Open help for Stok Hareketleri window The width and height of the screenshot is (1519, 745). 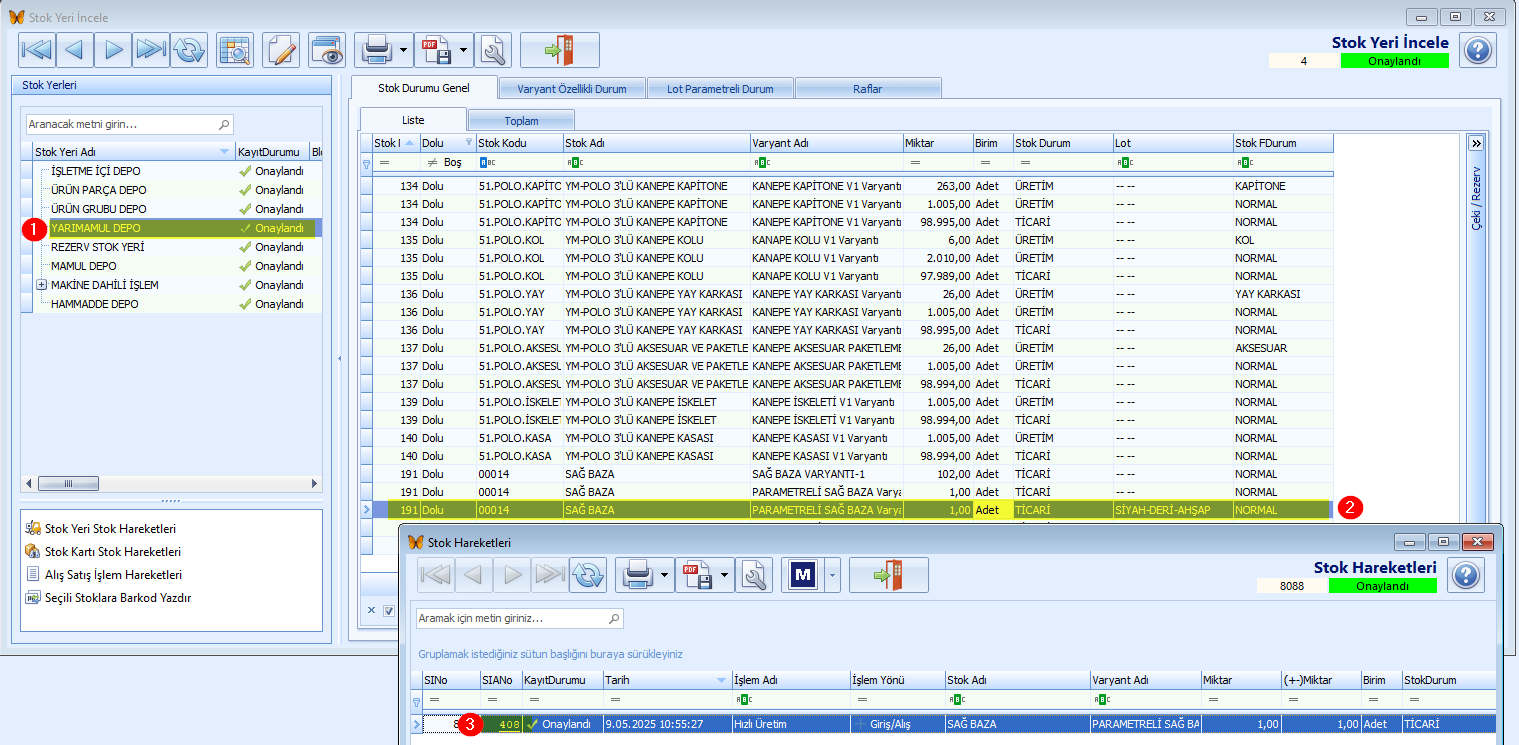(x=1465, y=575)
